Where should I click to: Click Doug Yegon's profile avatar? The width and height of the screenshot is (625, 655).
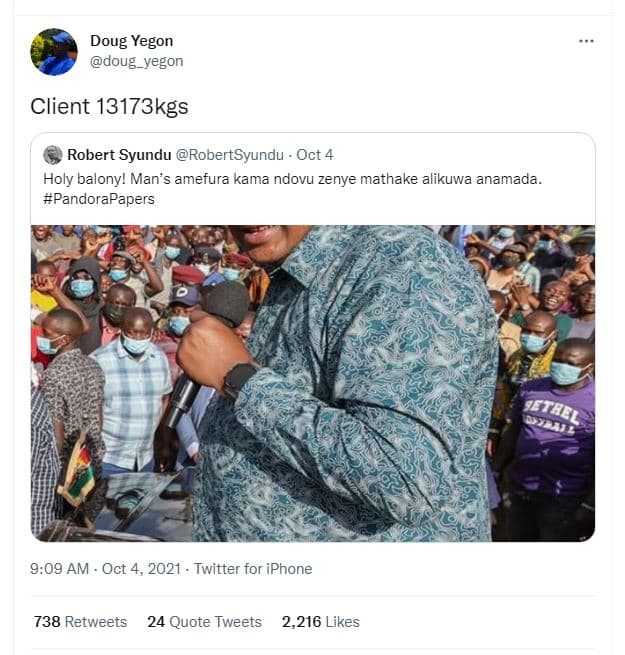tap(54, 52)
